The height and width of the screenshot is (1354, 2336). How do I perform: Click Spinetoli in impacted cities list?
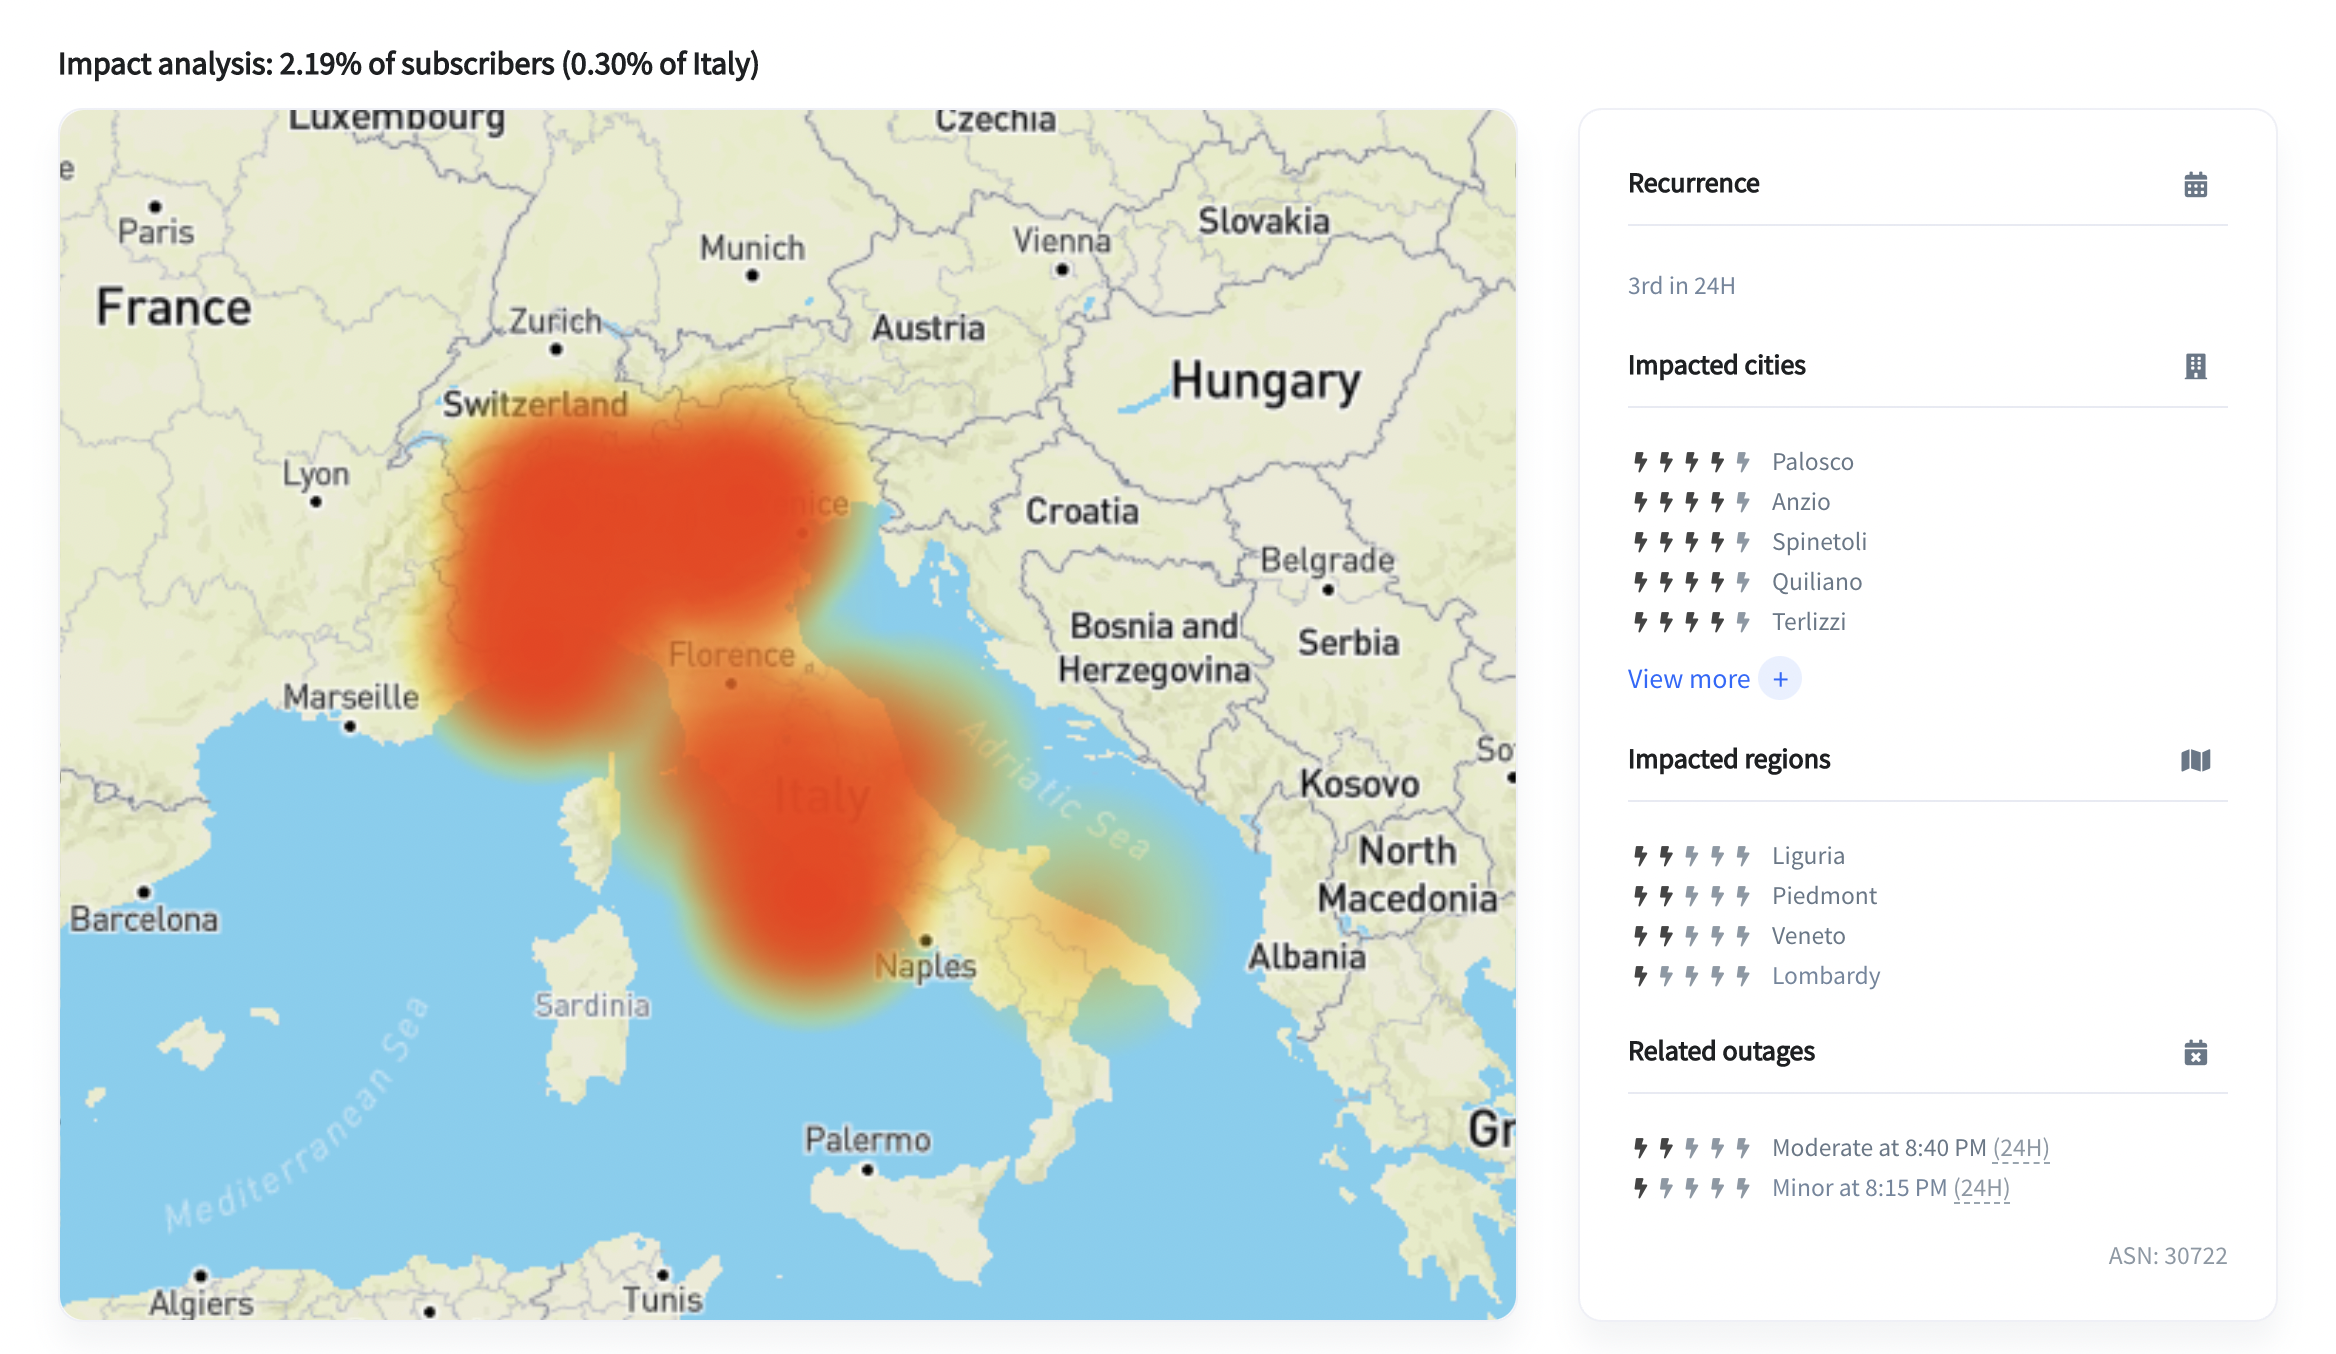(1819, 542)
